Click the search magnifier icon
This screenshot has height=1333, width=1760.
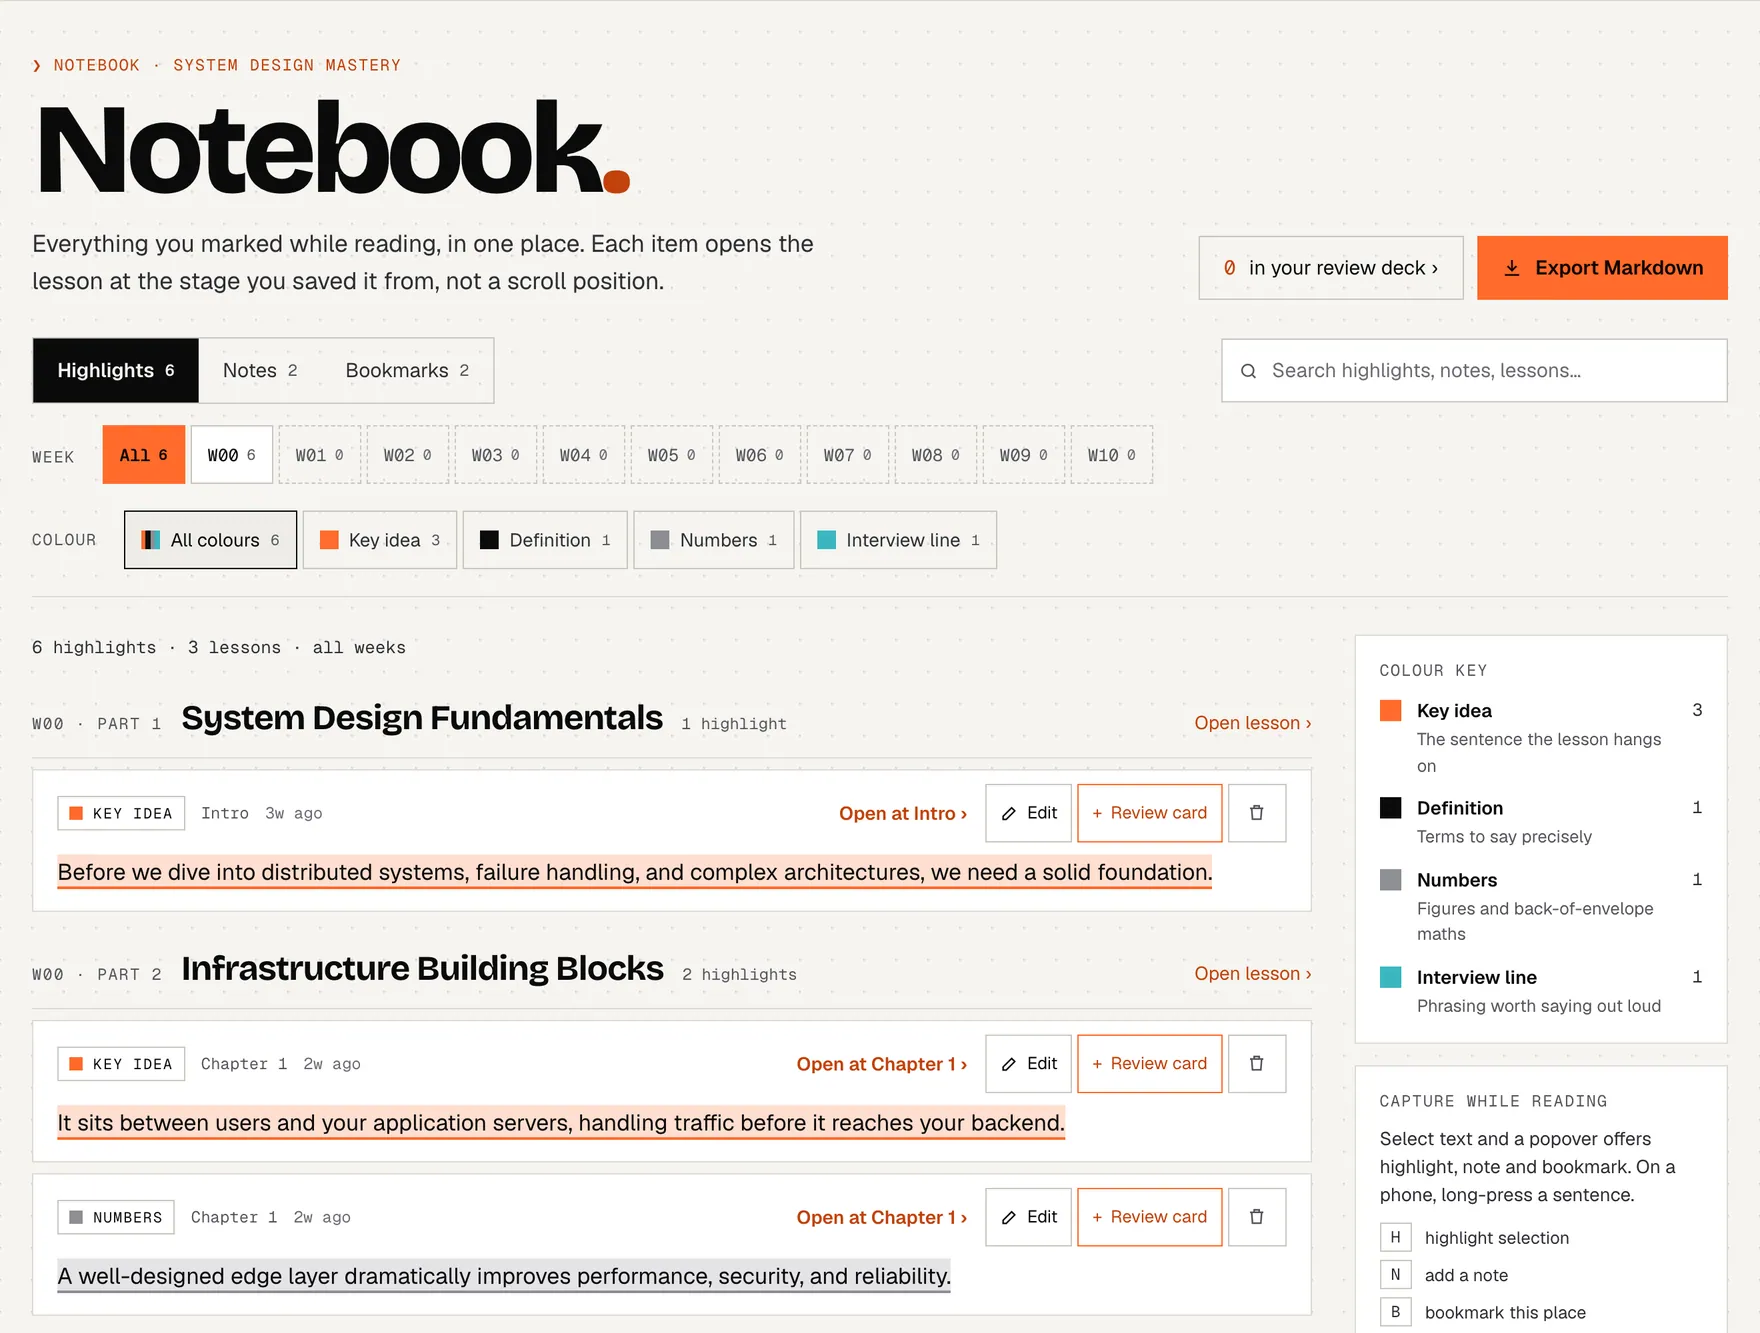point(1248,371)
